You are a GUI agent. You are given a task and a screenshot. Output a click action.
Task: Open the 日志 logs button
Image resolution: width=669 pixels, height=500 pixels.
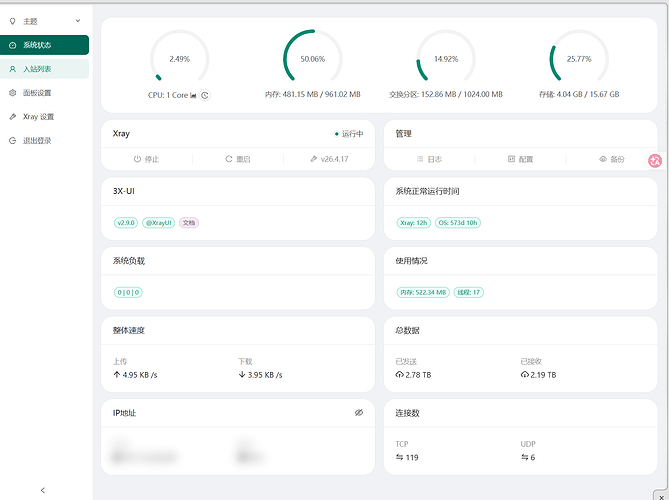pos(429,159)
